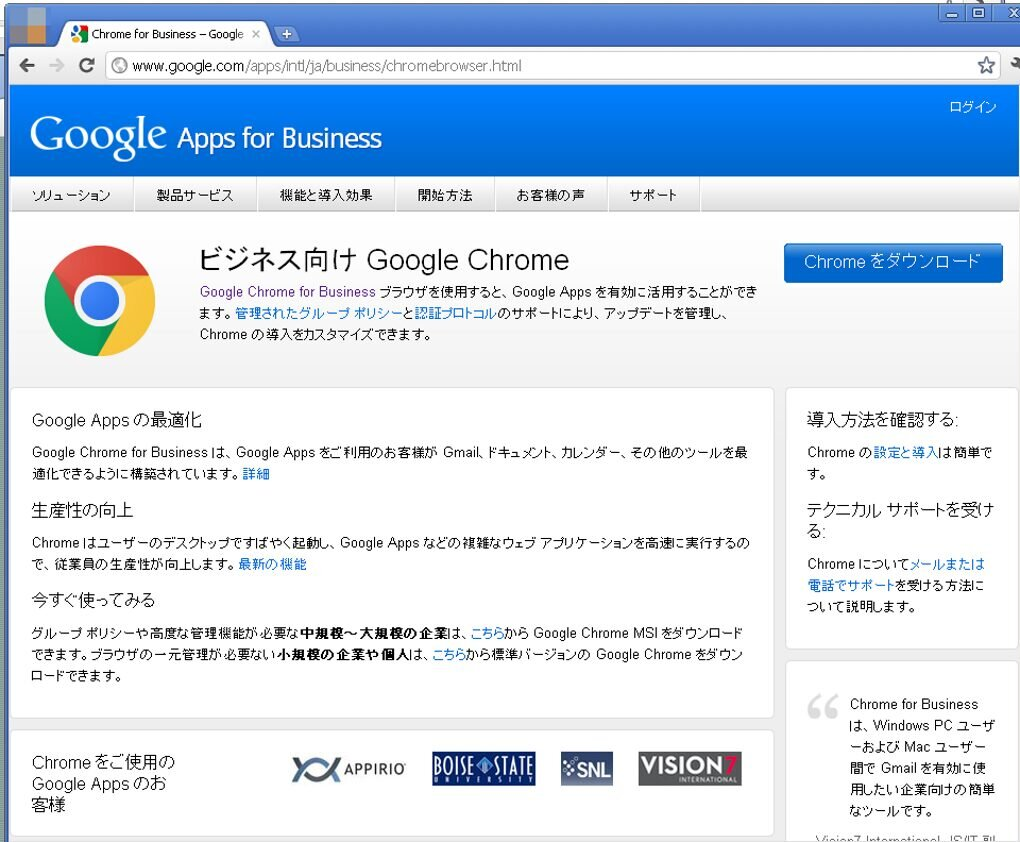Click the browser reload icon
The width and height of the screenshot is (1020, 842).
(x=86, y=65)
